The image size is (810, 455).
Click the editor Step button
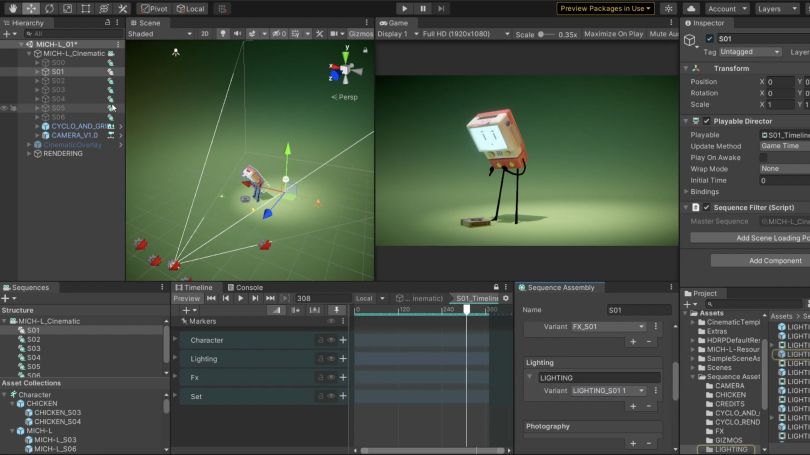click(x=441, y=8)
